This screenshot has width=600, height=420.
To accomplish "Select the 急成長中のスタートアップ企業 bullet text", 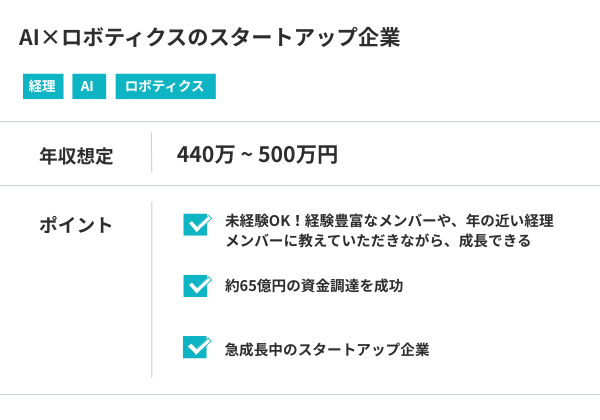I will pyautogui.click(x=327, y=349).
